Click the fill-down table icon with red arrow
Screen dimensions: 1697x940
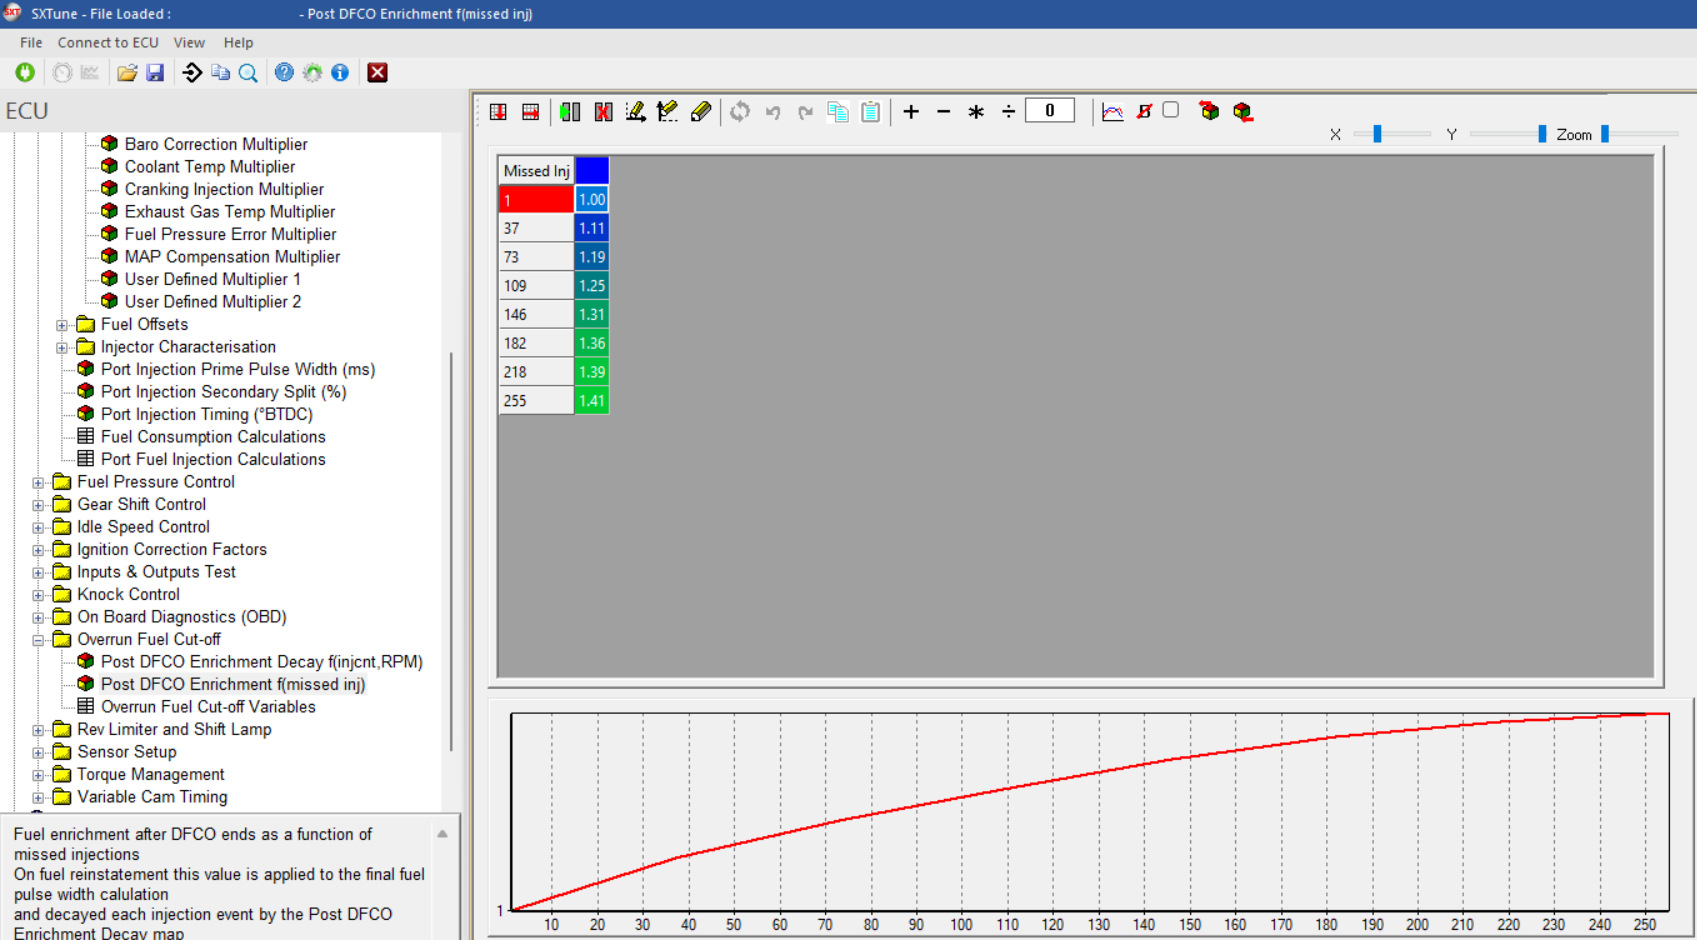498,112
